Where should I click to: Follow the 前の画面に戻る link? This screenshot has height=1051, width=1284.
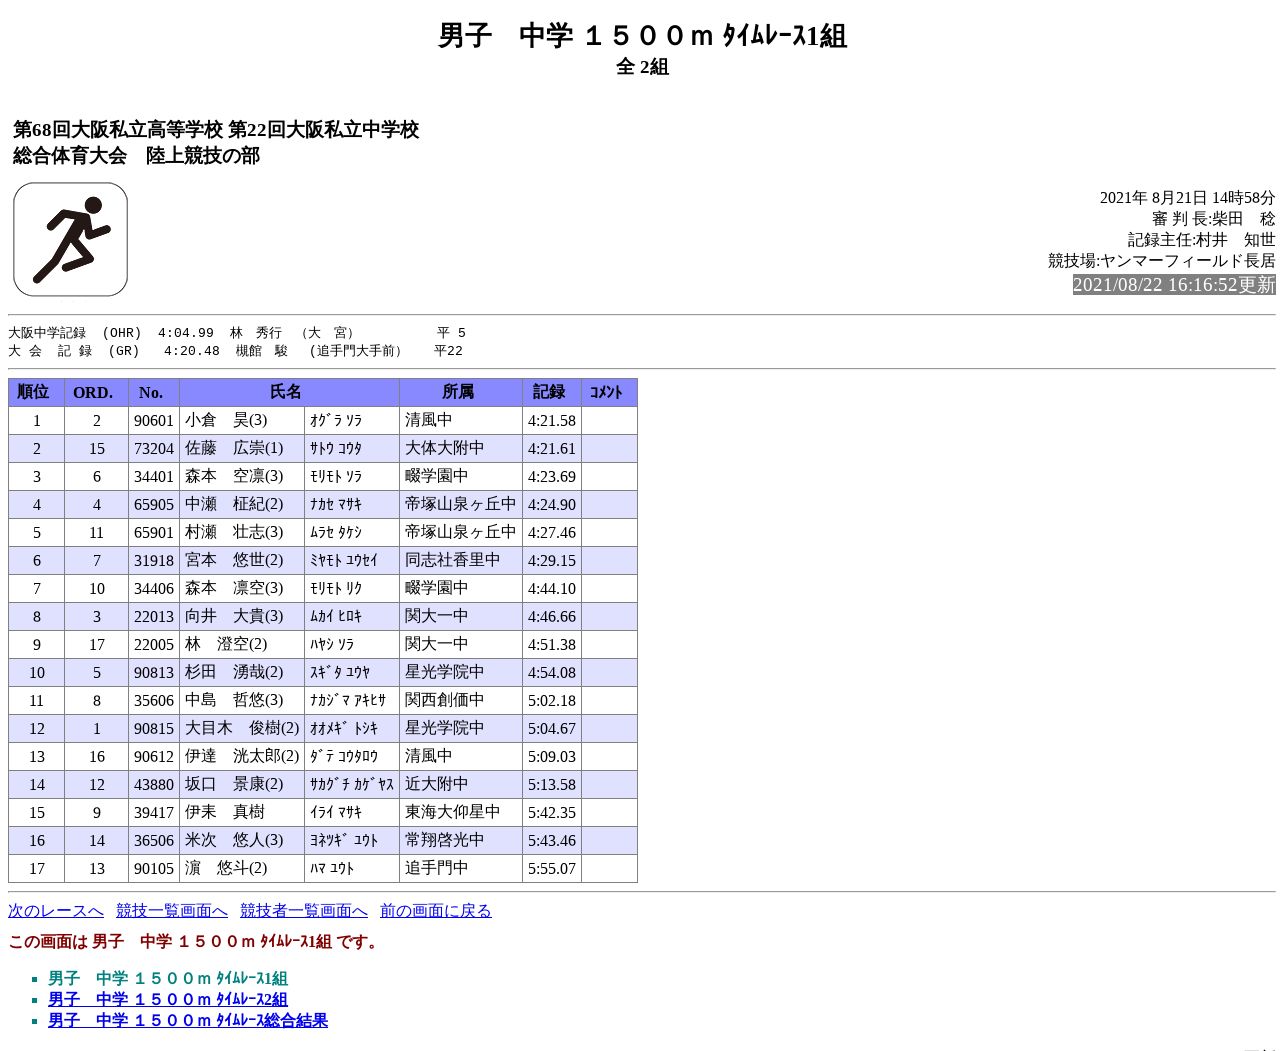click(436, 911)
